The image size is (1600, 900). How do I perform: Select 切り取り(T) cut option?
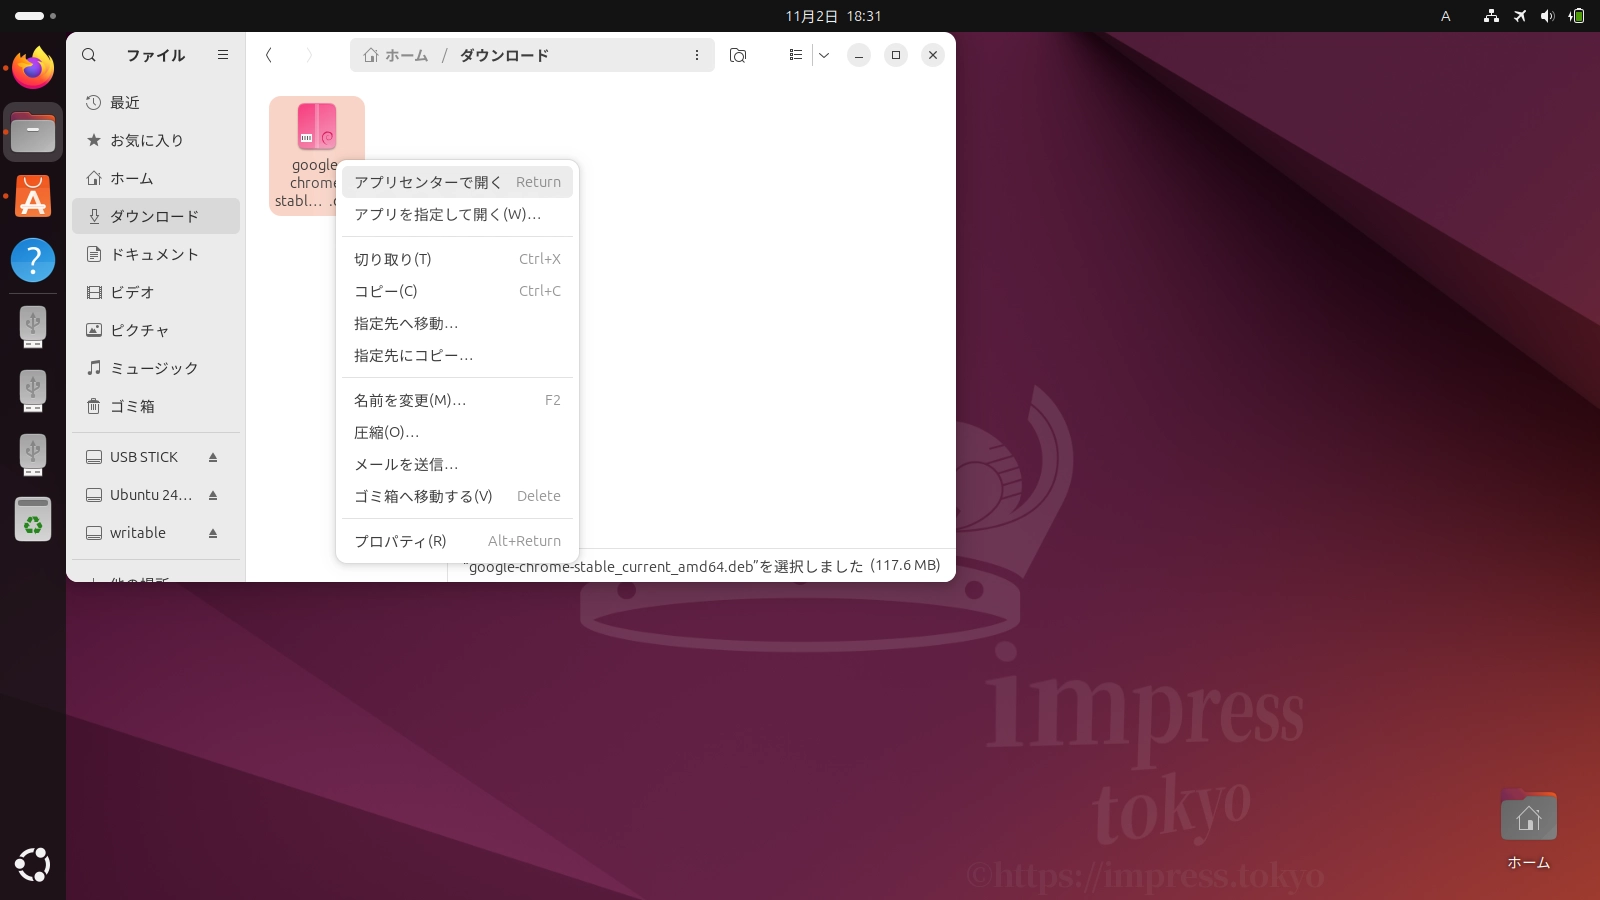(457, 259)
